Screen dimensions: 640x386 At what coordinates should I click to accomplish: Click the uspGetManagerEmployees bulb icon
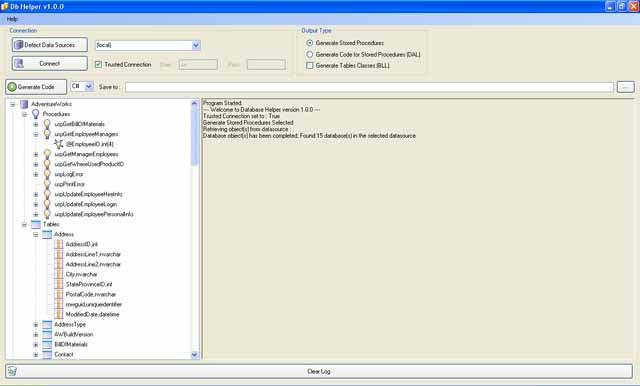click(47, 154)
